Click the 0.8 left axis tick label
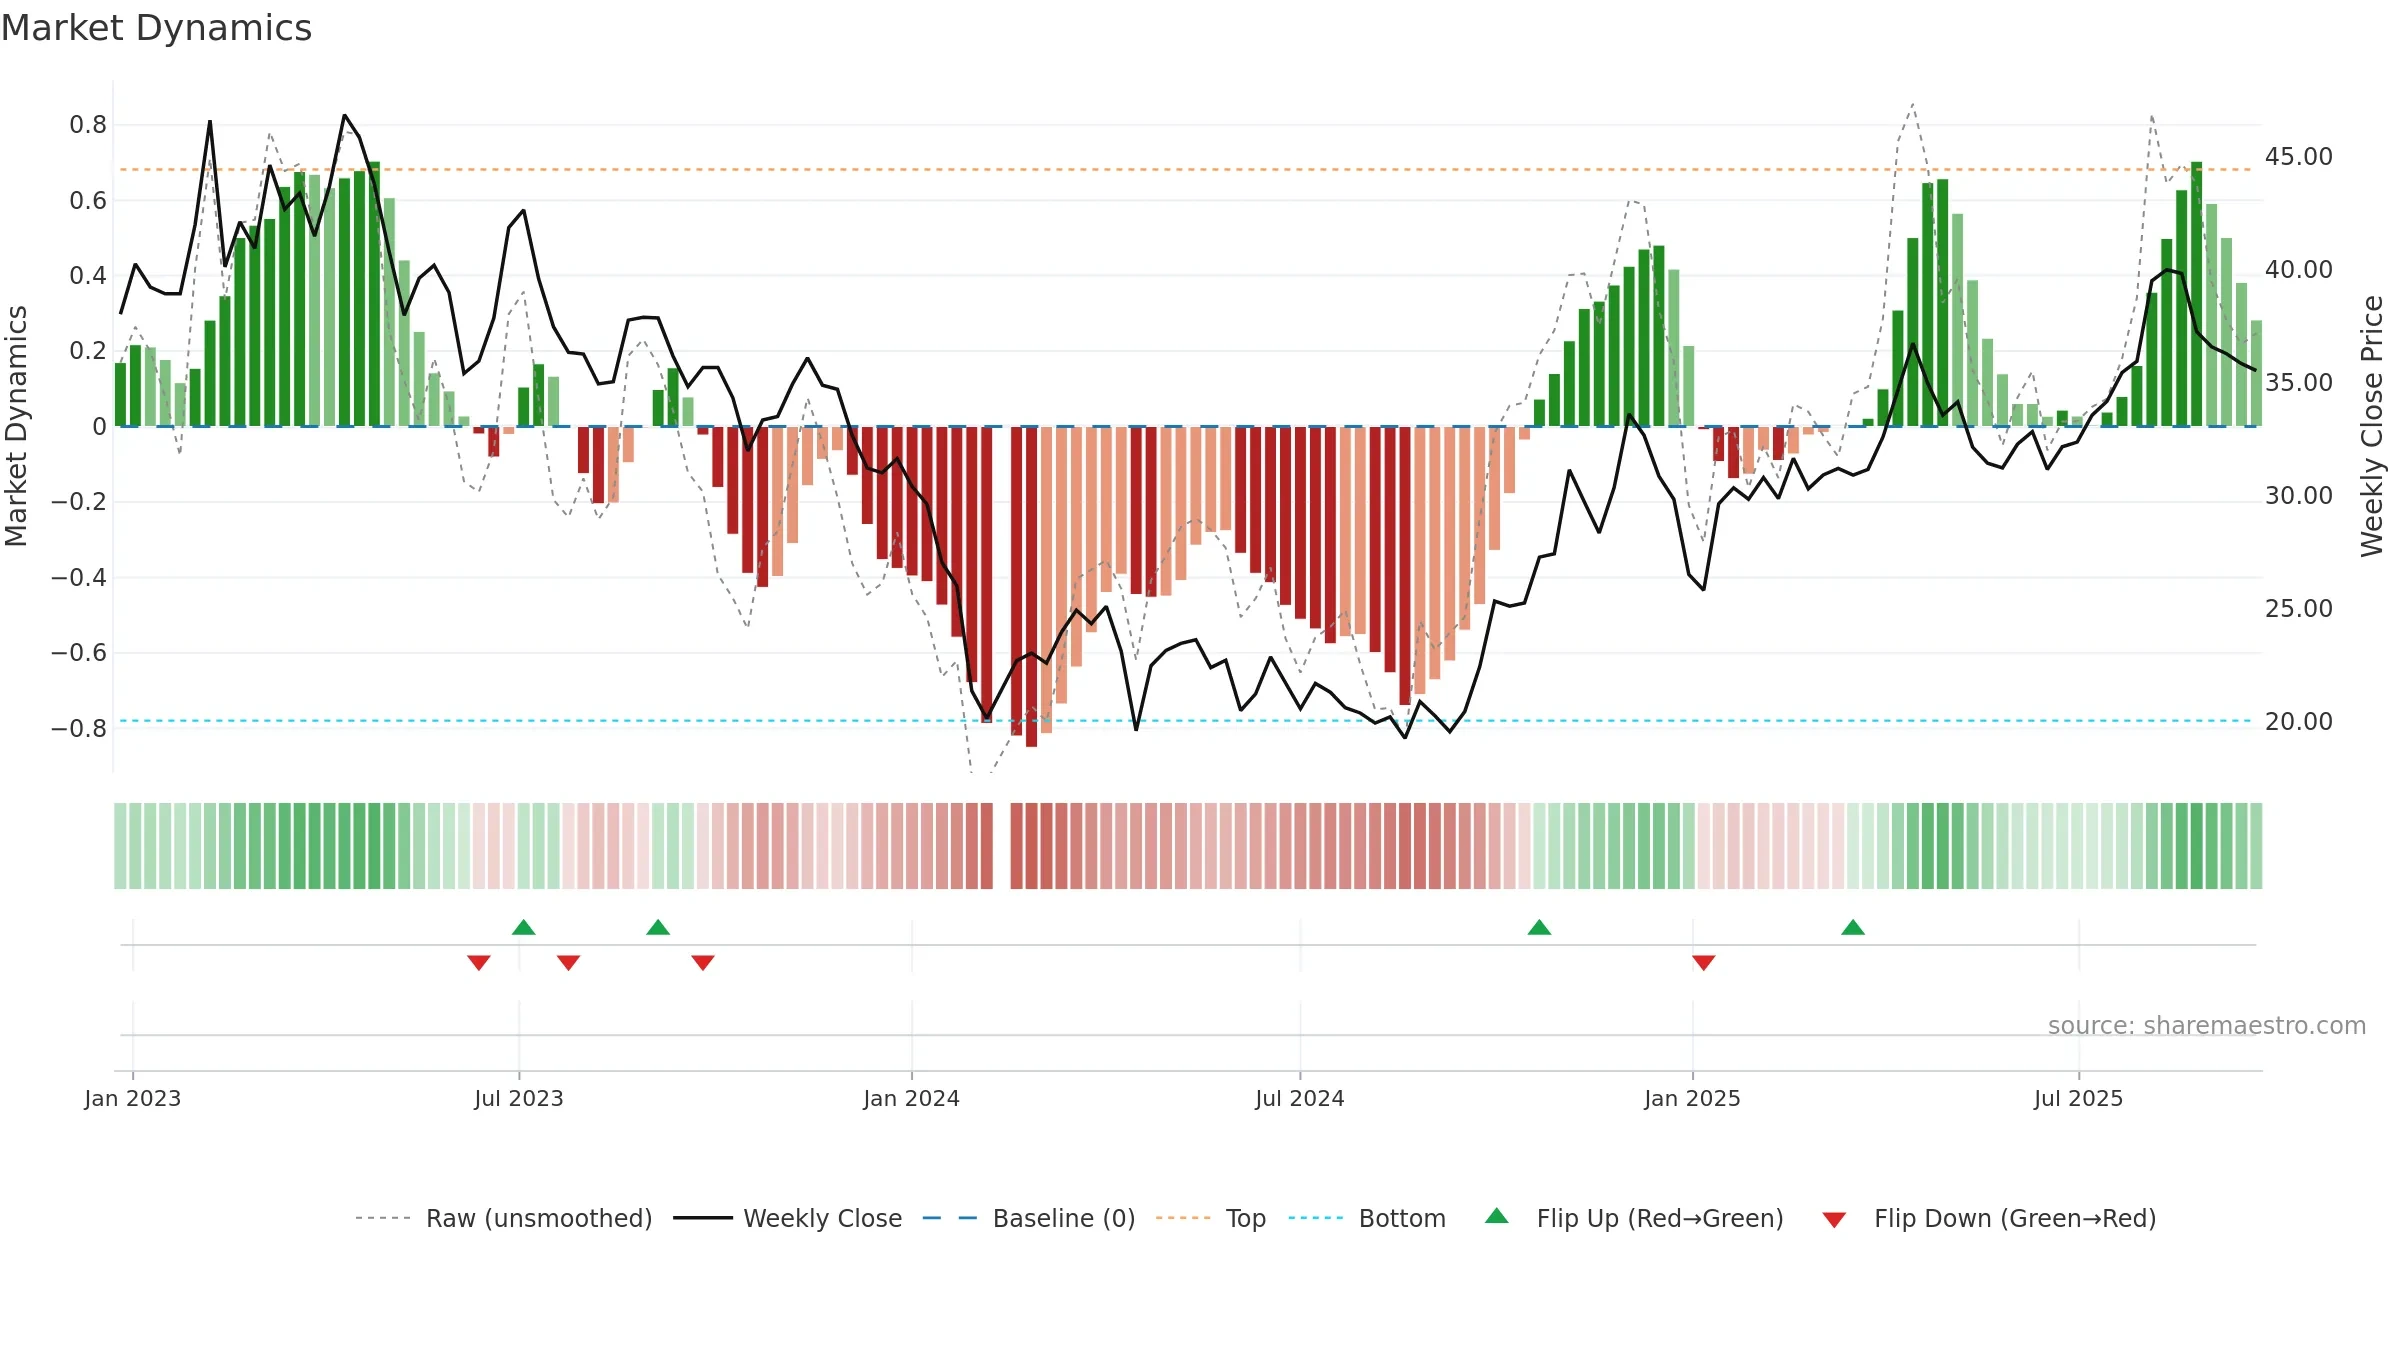The height and width of the screenshot is (1350, 2400). click(88, 125)
